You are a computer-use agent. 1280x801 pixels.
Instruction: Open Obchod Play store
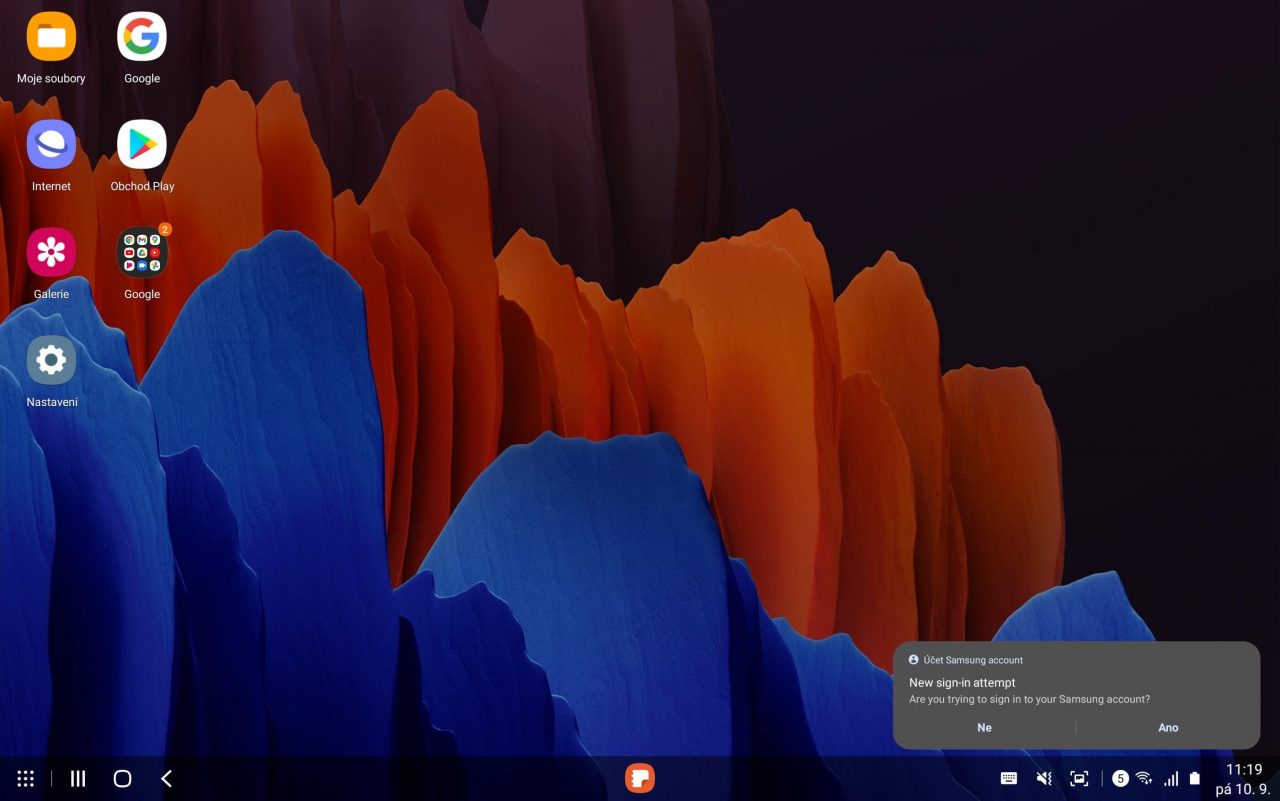point(142,145)
